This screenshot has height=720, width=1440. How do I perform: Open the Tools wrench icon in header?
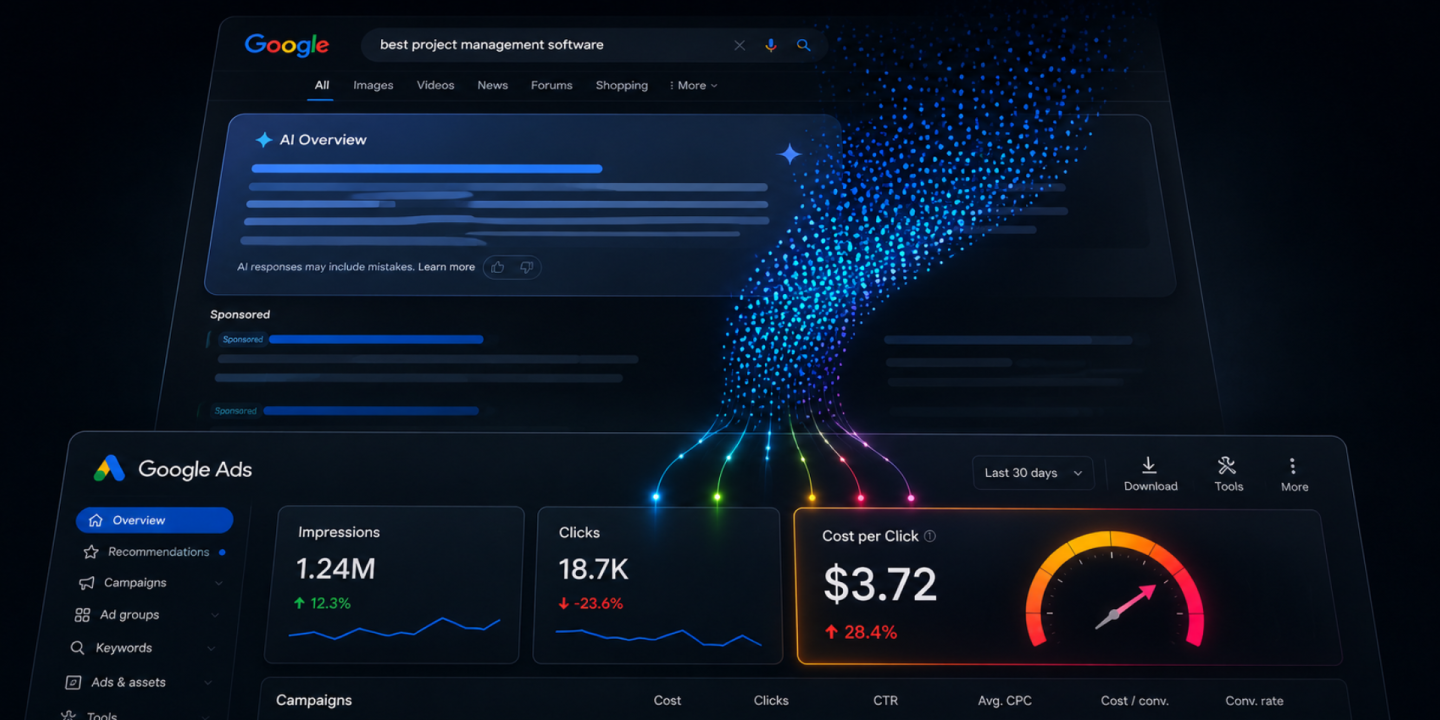[x=1227, y=465]
